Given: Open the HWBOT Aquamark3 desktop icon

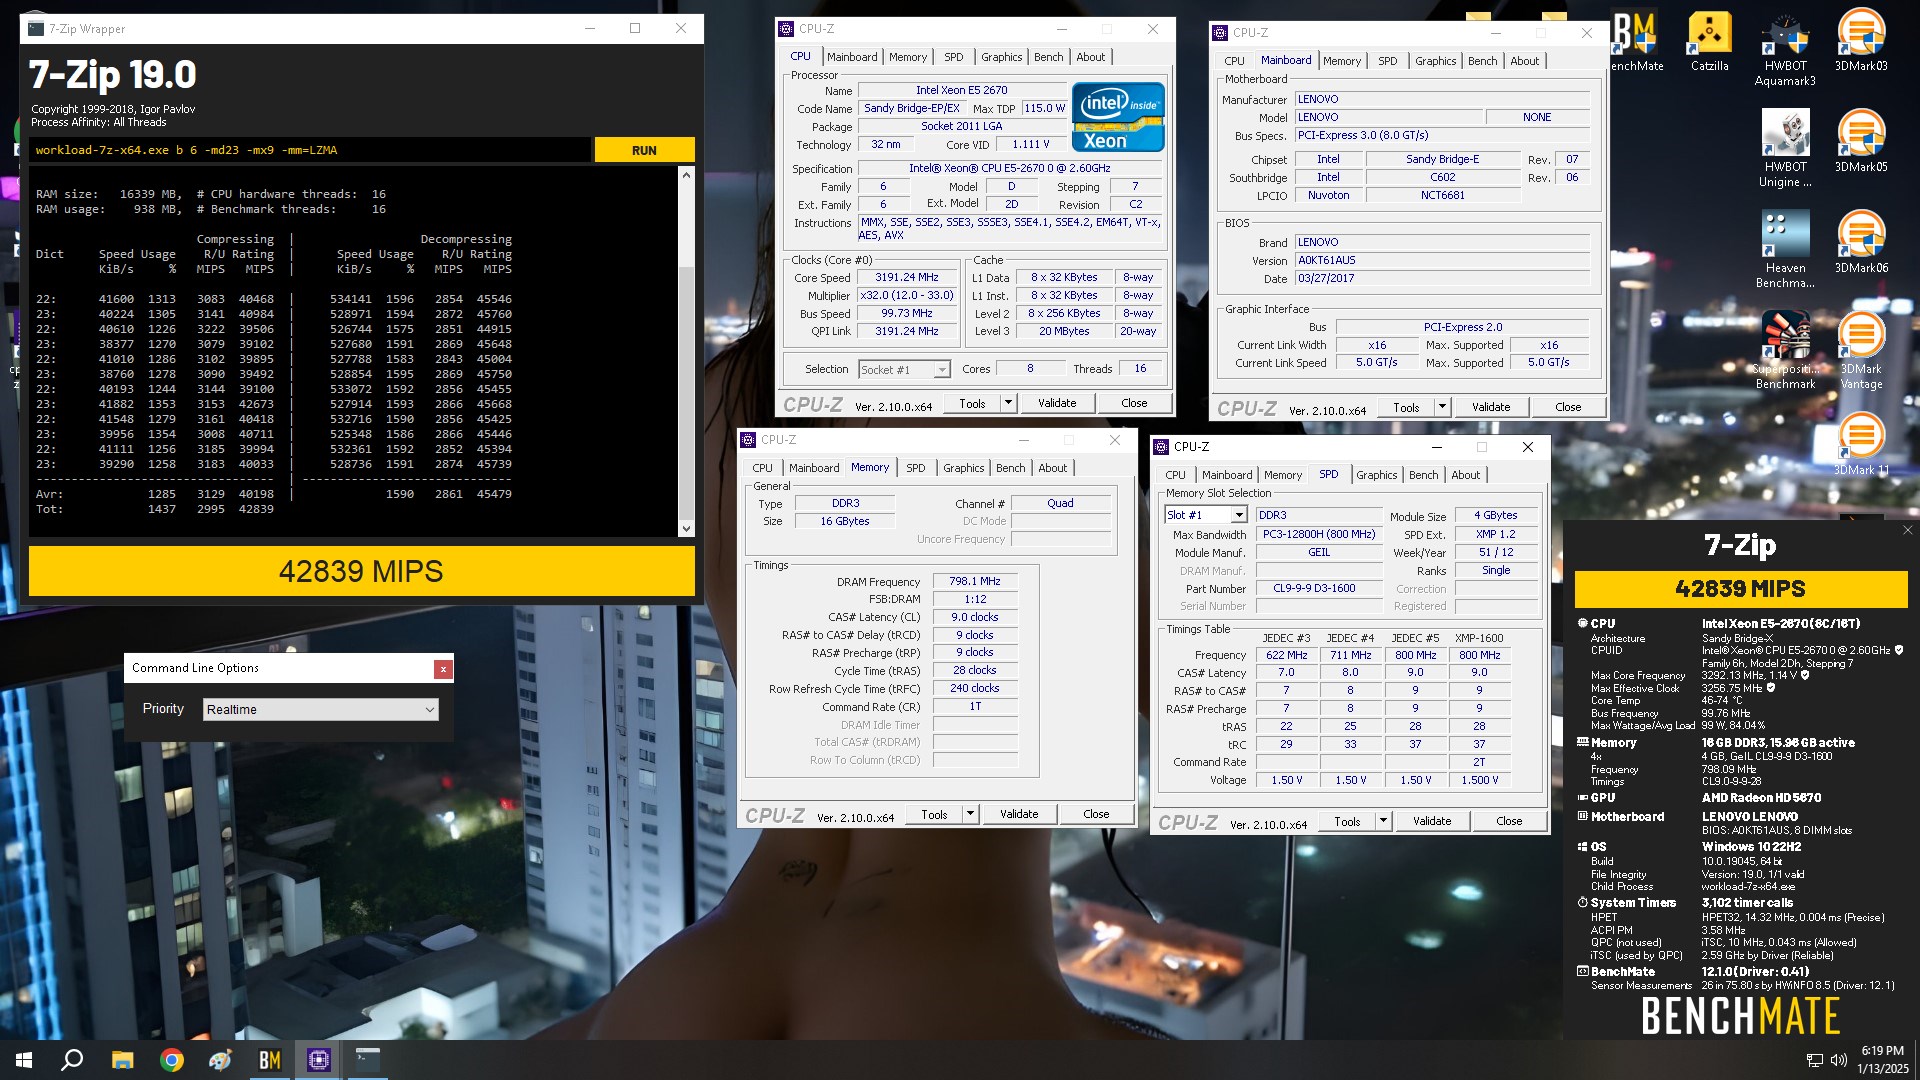Looking at the screenshot, I should coord(1785,48).
